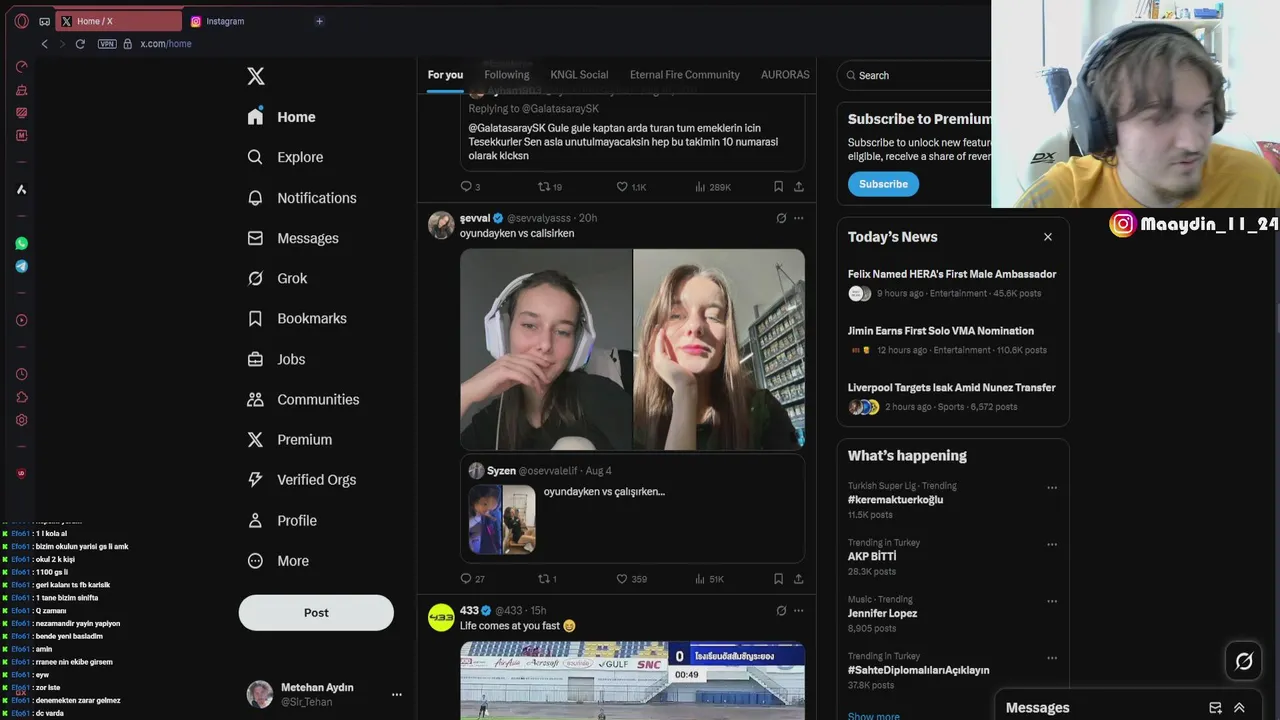The image size is (1280, 720).
Task: Switch to the AURORAS tab
Action: point(785,75)
